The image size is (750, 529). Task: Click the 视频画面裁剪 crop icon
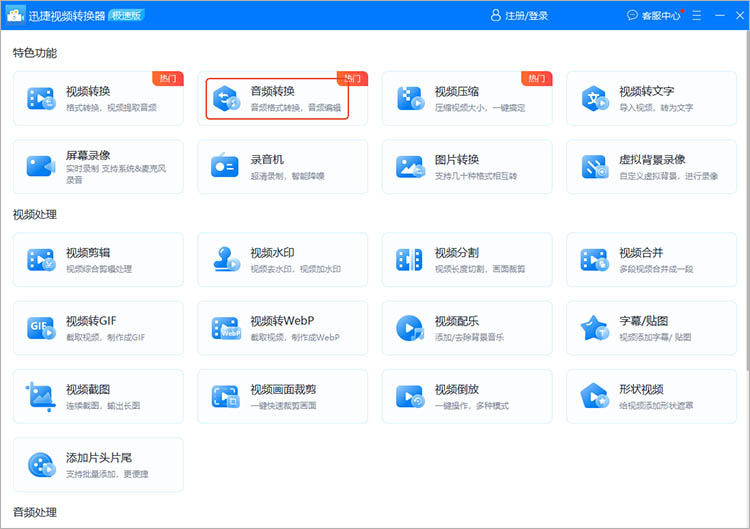225,397
